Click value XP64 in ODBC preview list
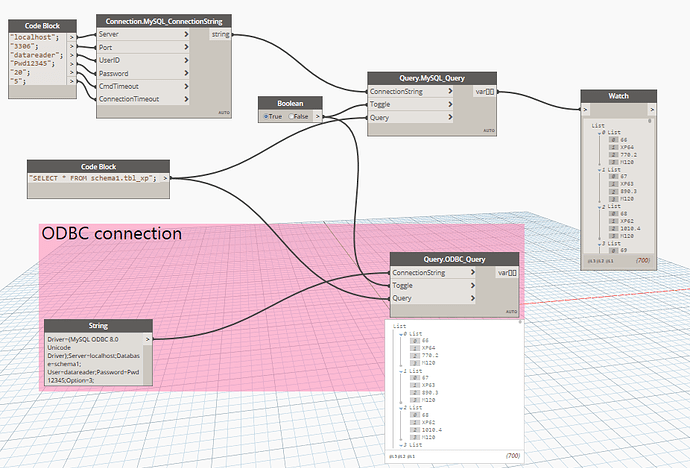 point(428,348)
